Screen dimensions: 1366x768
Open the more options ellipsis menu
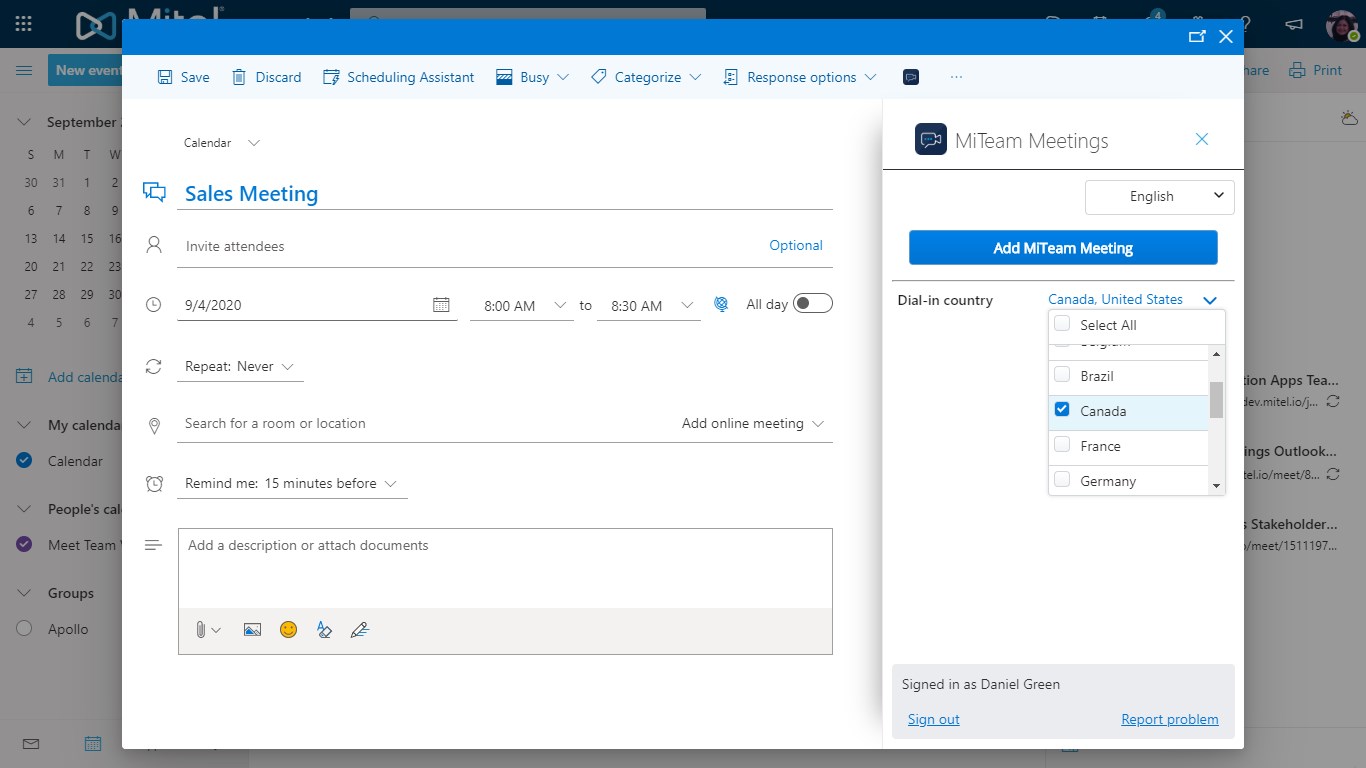[x=957, y=77]
